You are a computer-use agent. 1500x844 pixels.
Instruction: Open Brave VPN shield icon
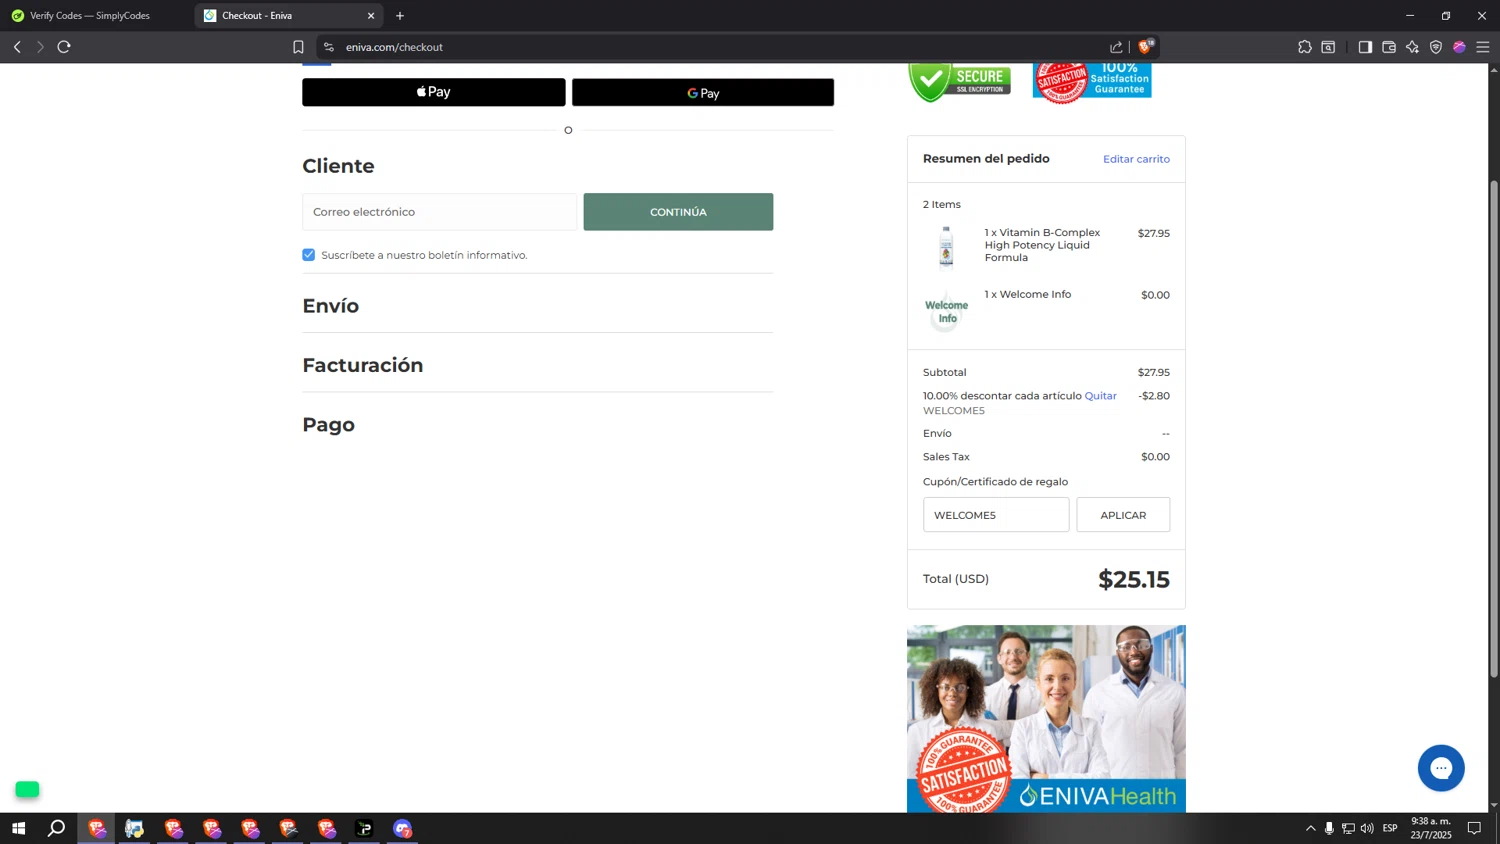tap(1436, 47)
